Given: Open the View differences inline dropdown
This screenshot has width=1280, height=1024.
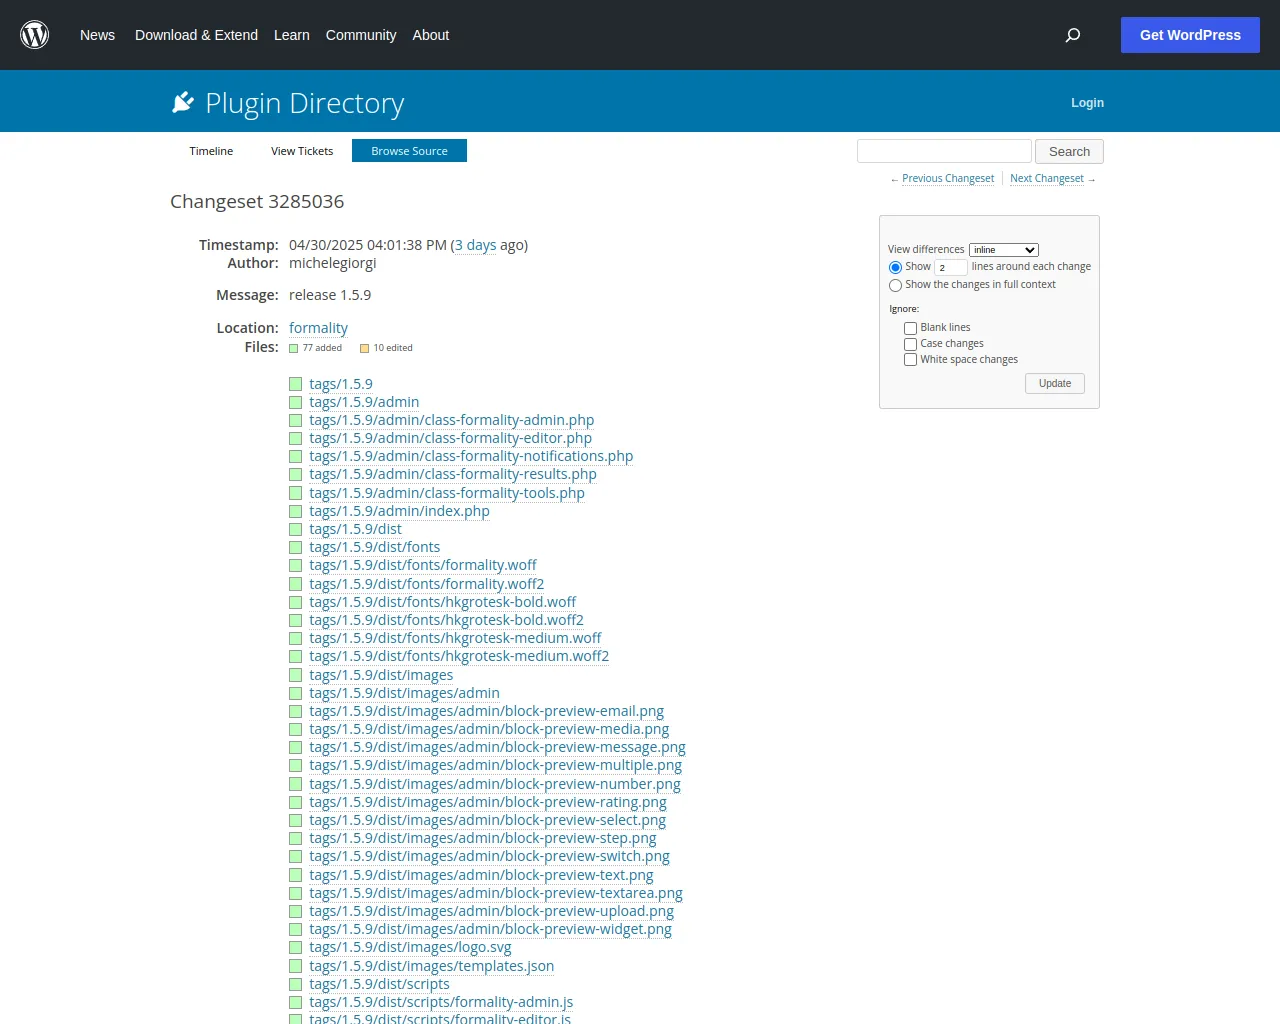Looking at the screenshot, I should (1004, 250).
